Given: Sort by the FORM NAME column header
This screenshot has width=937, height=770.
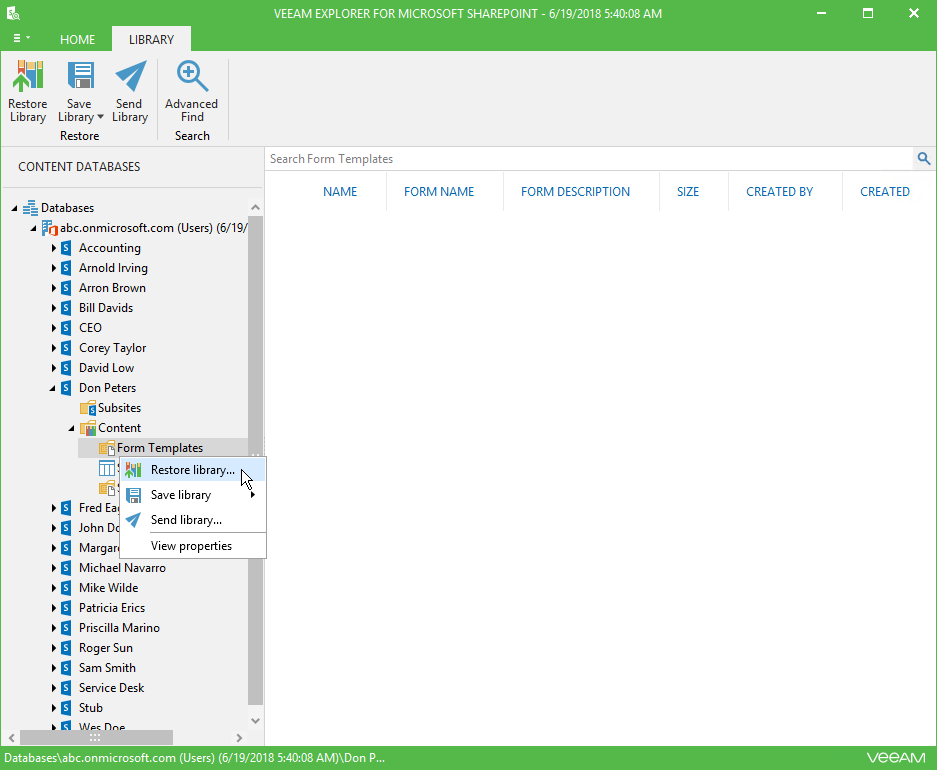Looking at the screenshot, I should click(x=439, y=192).
